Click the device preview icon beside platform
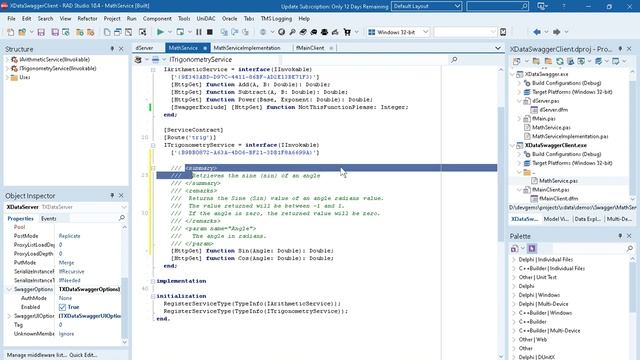Screen dimensions: 640x360 tap(503, 32)
